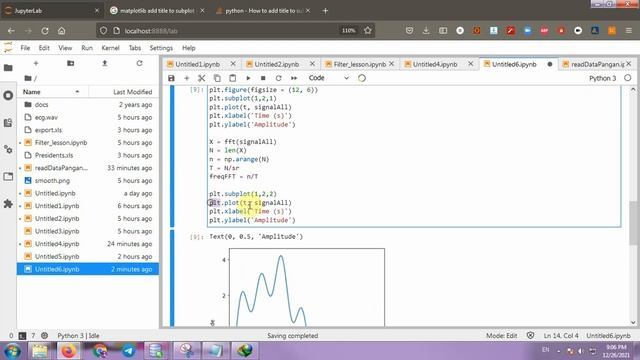Image resolution: width=640 pixels, height=360 pixels.
Task: Interrupt the kernel with stop icon
Action: click(x=263, y=78)
